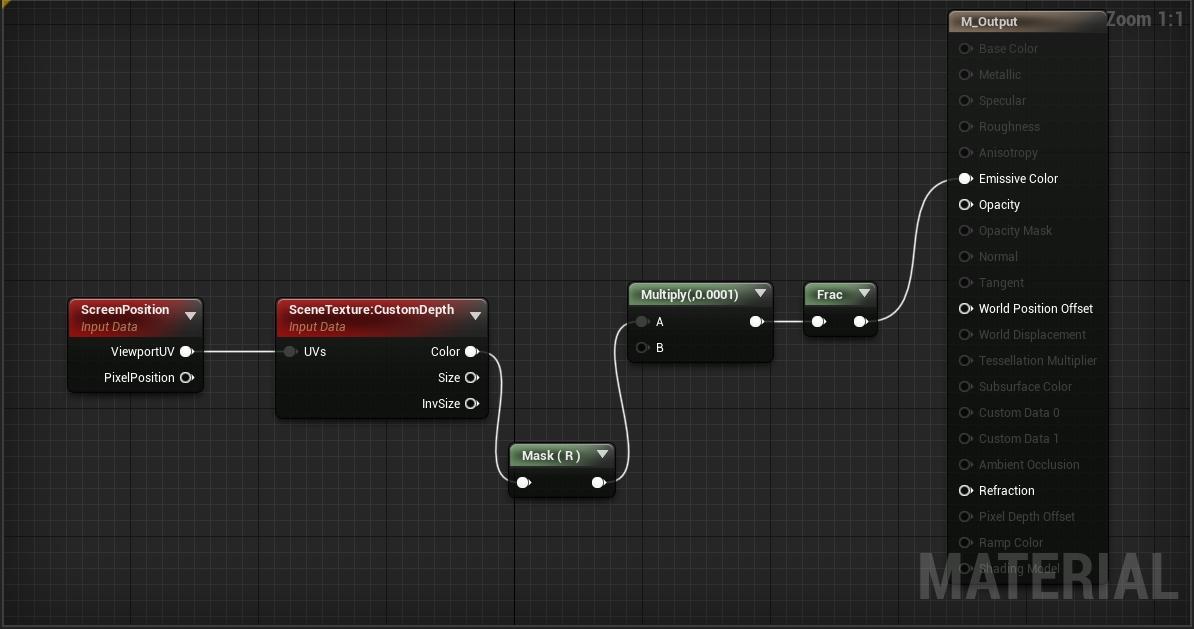Click the Mask (R) output pin

(x=599, y=482)
